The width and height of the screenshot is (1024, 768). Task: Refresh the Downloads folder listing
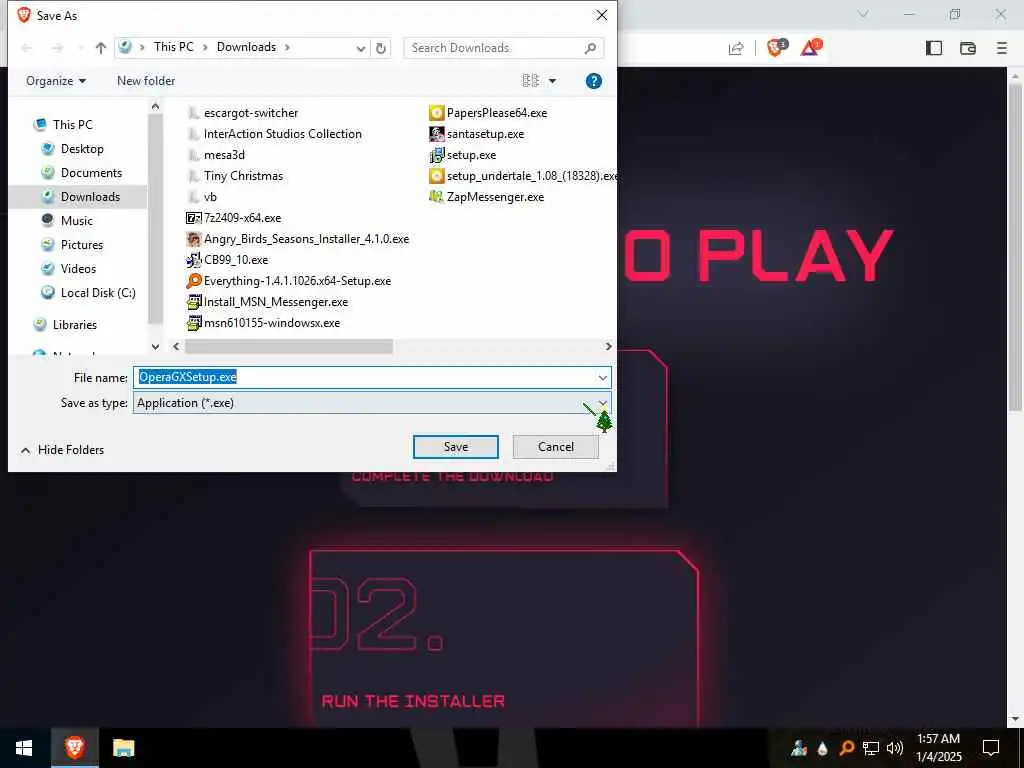tap(381, 48)
